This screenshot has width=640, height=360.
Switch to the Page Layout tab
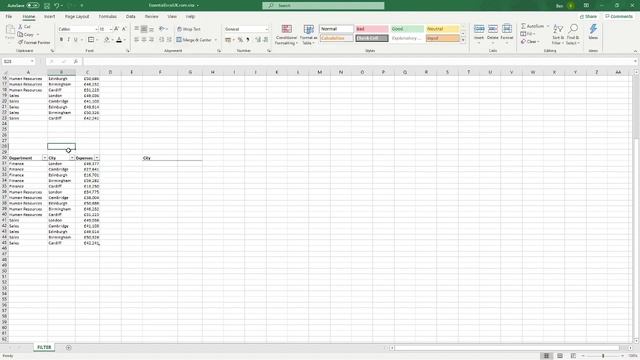77,17
